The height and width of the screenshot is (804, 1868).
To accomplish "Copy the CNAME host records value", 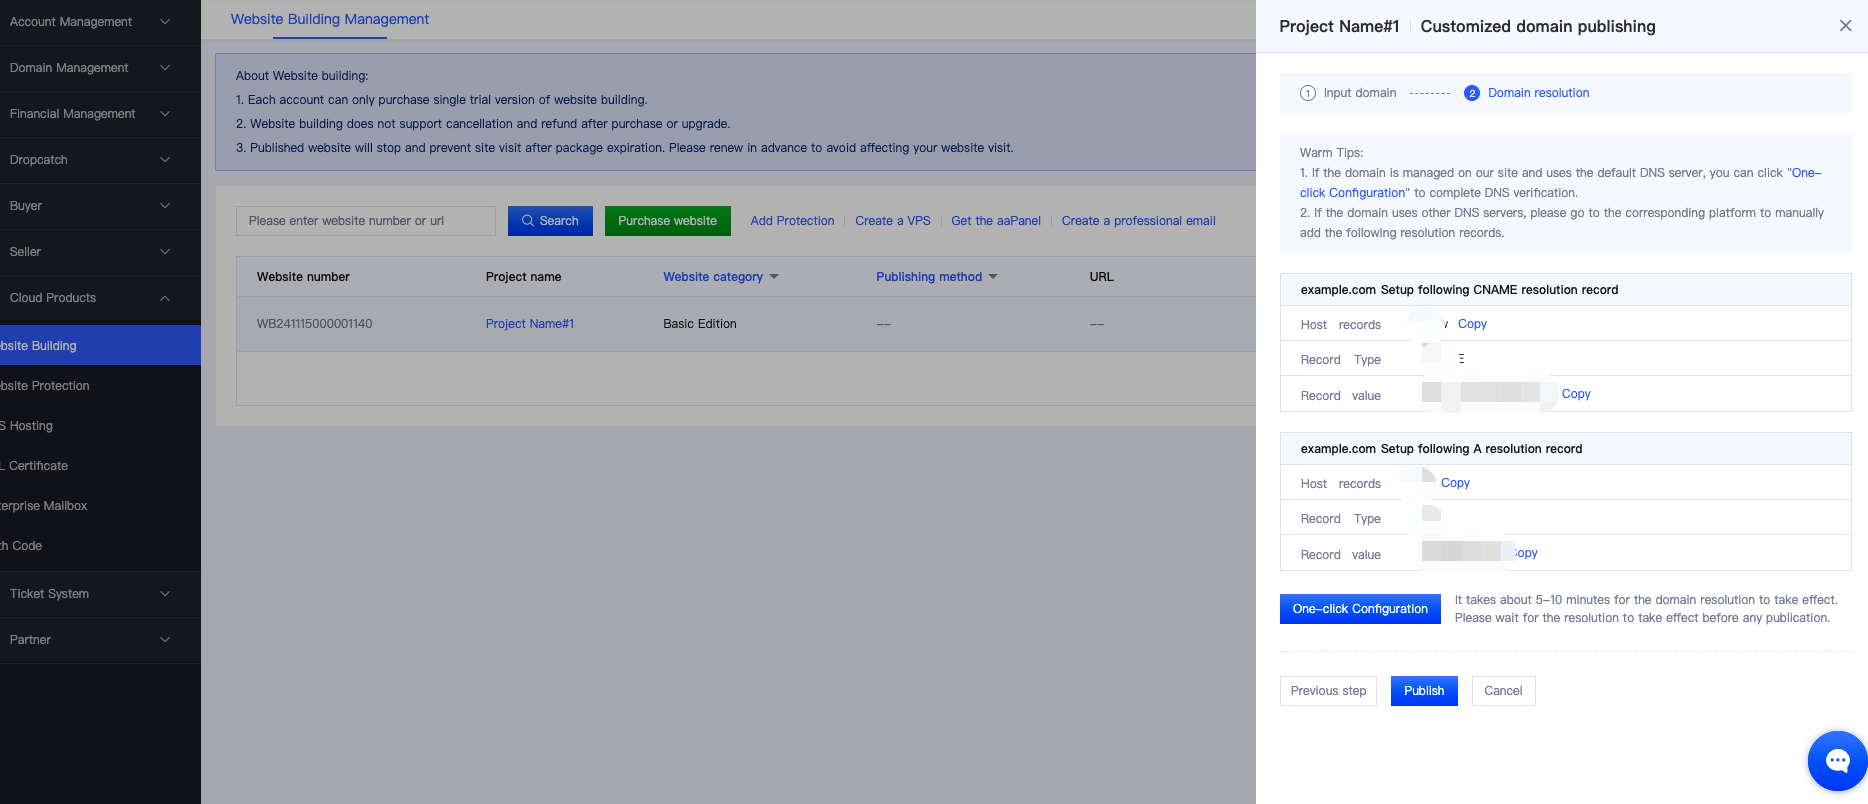I will 1472,324.
